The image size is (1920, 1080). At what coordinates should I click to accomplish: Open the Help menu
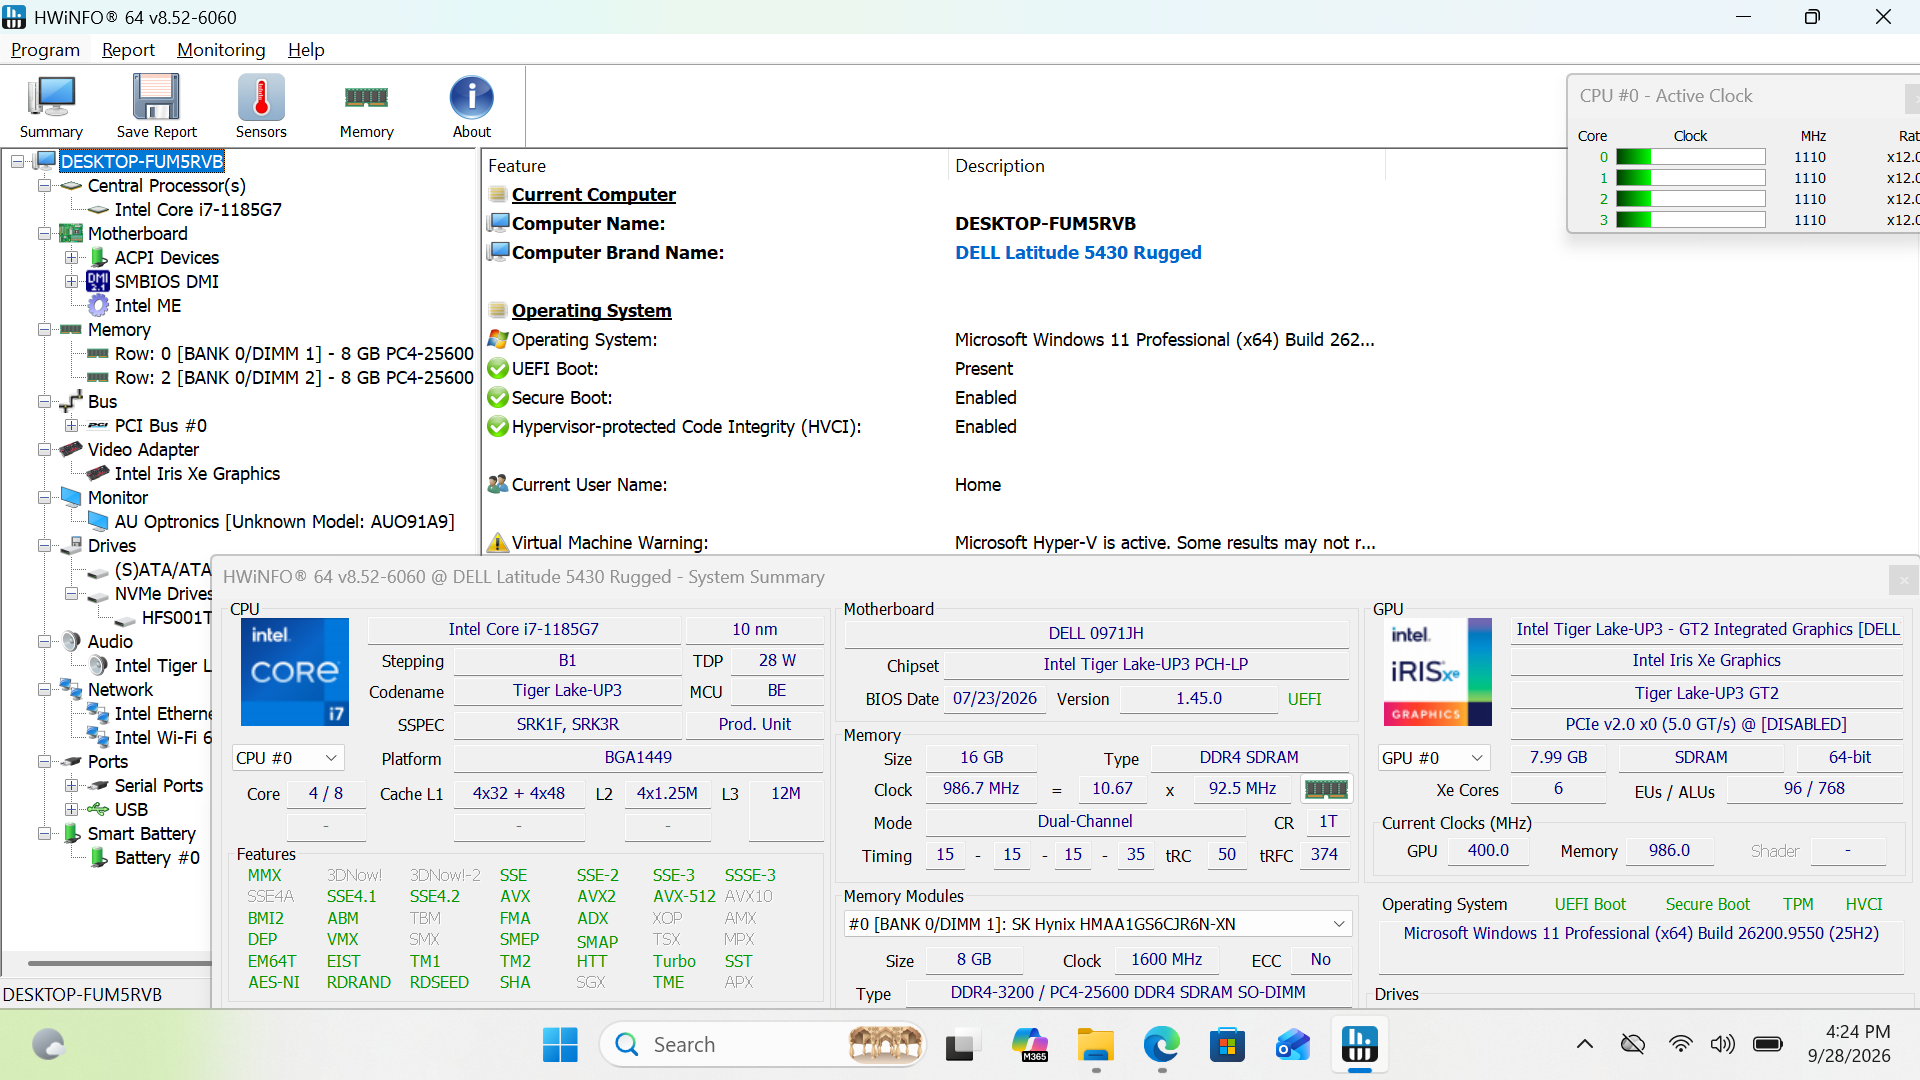[306, 50]
